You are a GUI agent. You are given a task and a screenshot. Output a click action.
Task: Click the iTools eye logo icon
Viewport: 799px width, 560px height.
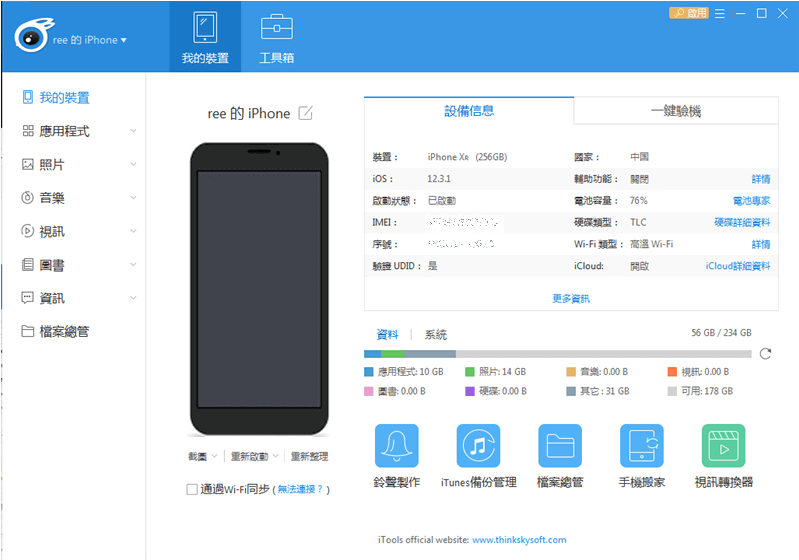[x=34, y=35]
